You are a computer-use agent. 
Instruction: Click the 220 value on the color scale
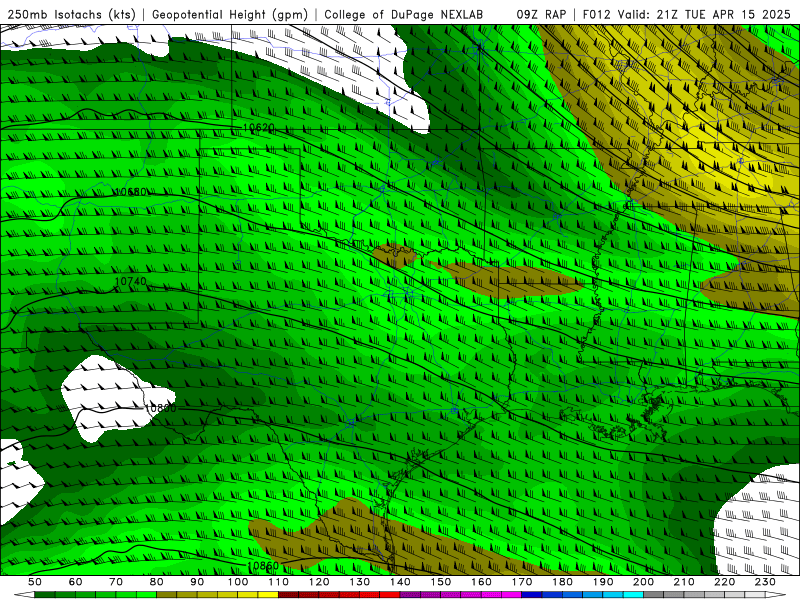click(x=724, y=582)
